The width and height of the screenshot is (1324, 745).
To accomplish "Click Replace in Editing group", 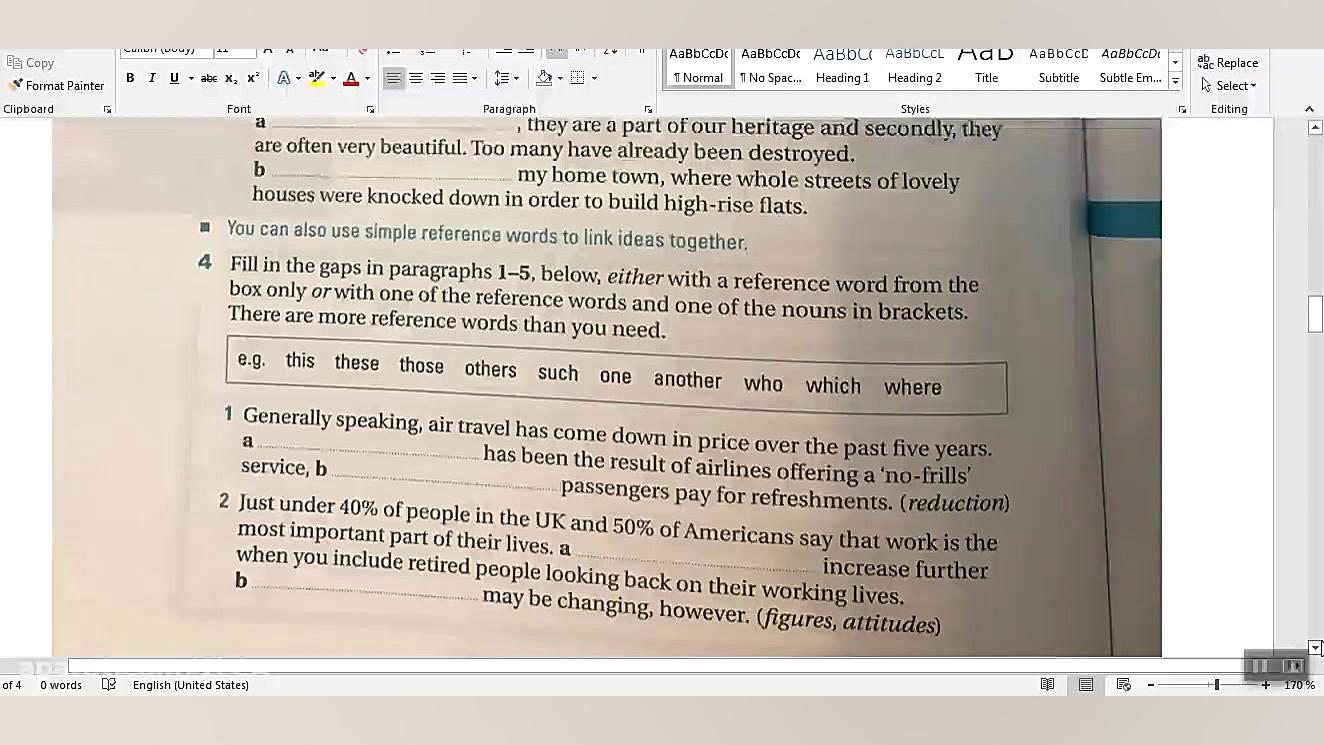I will click(1228, 62).
